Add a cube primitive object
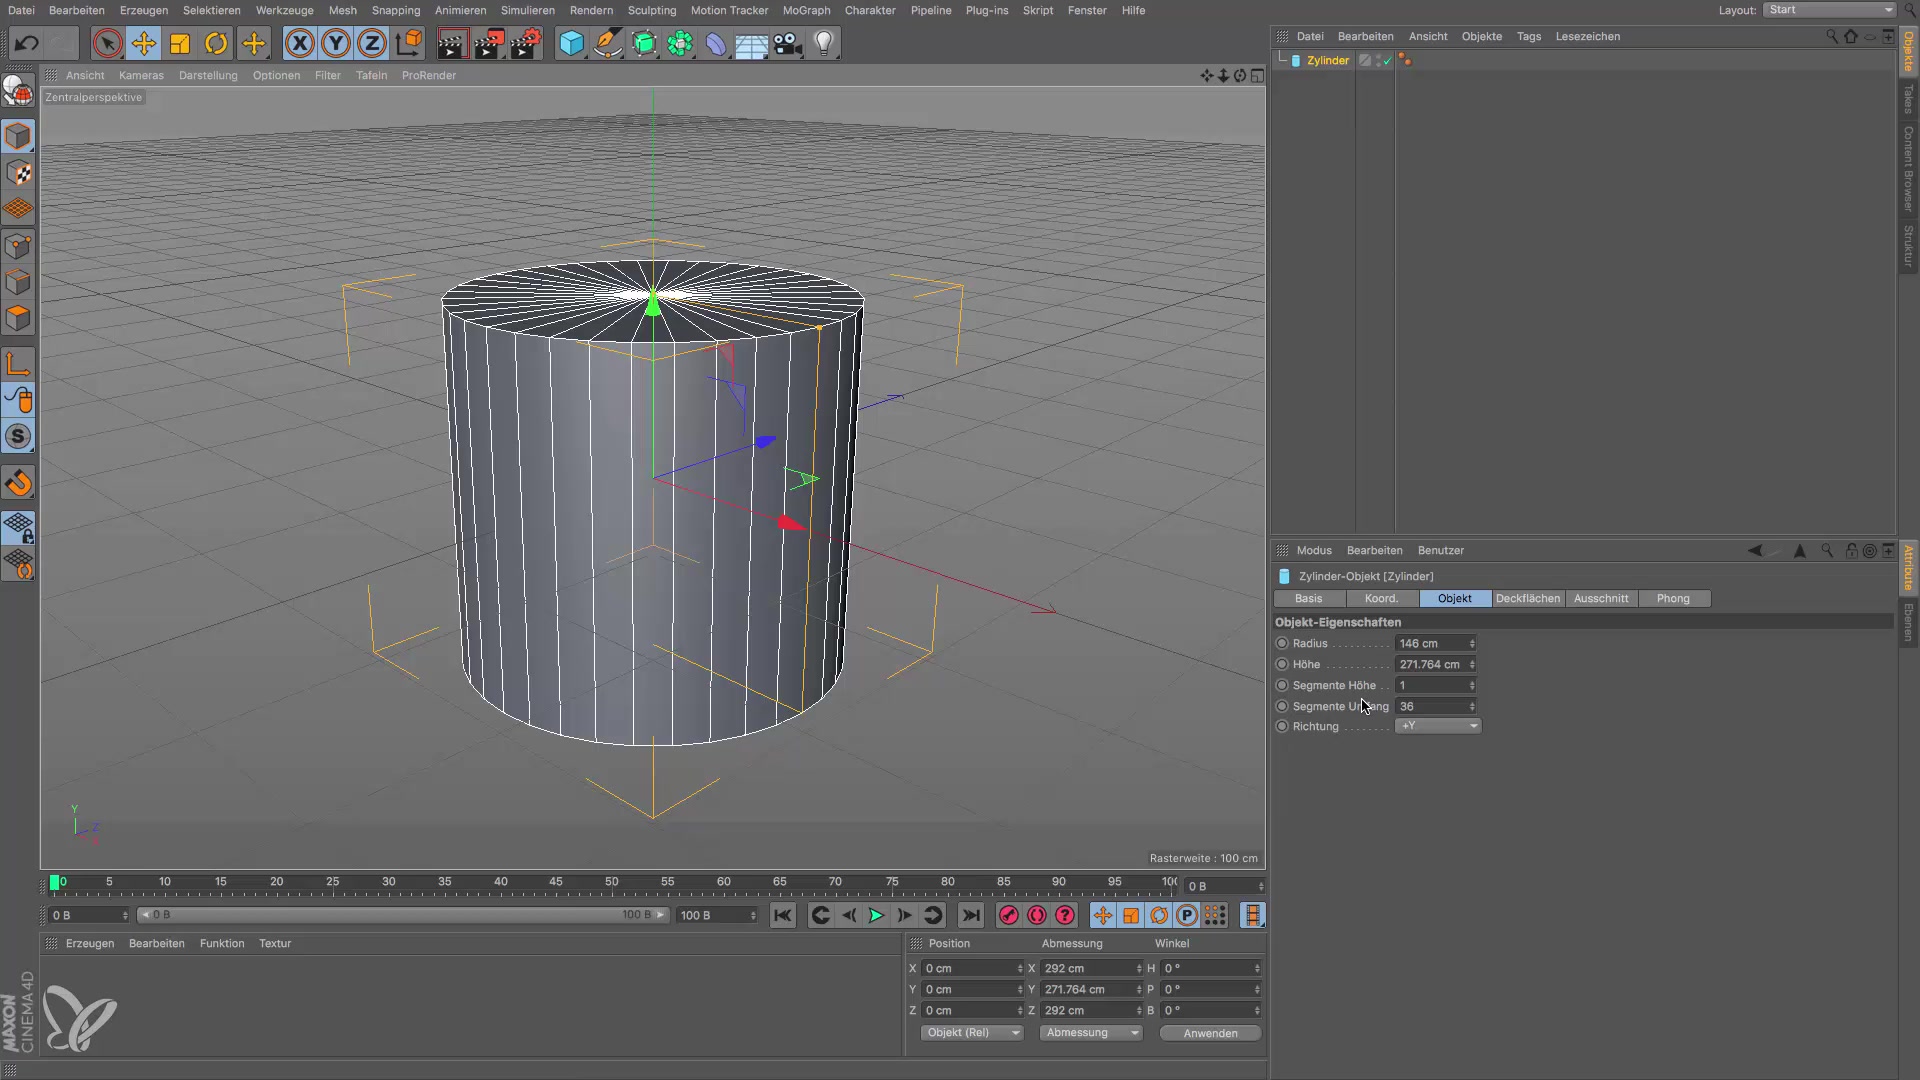The image size is (1920, 1080). [571, 44]
